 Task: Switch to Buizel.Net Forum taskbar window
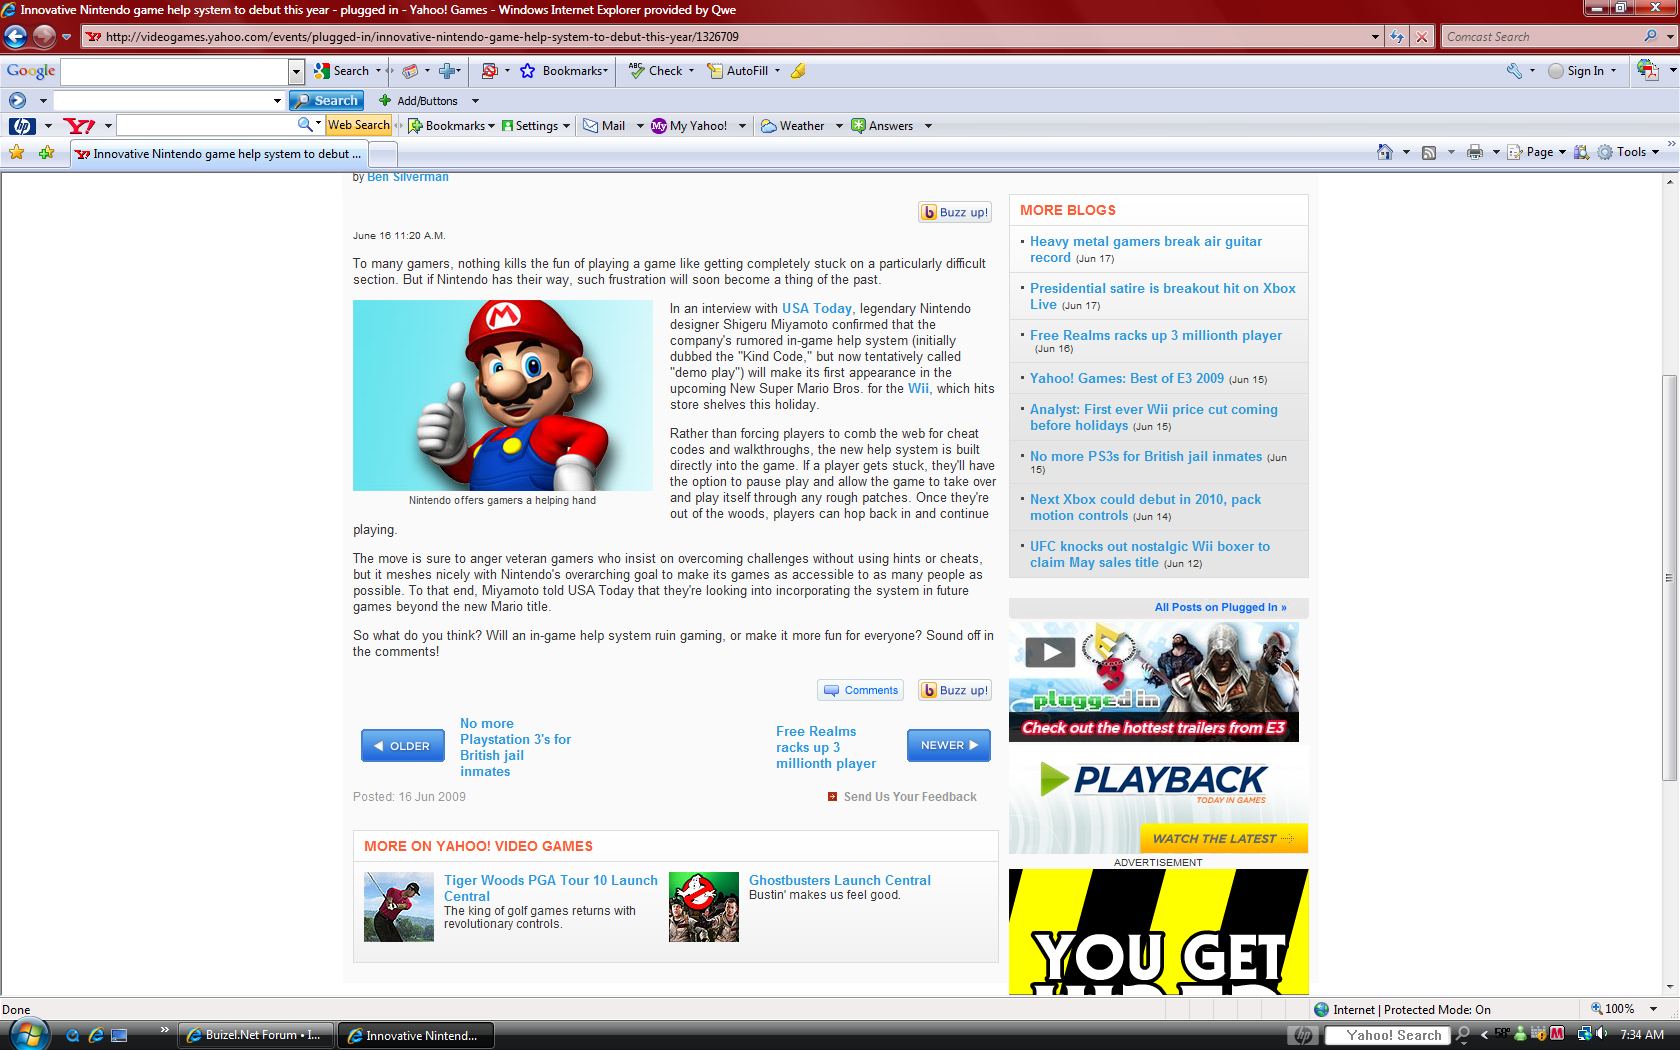click(x=255, y=1035)
